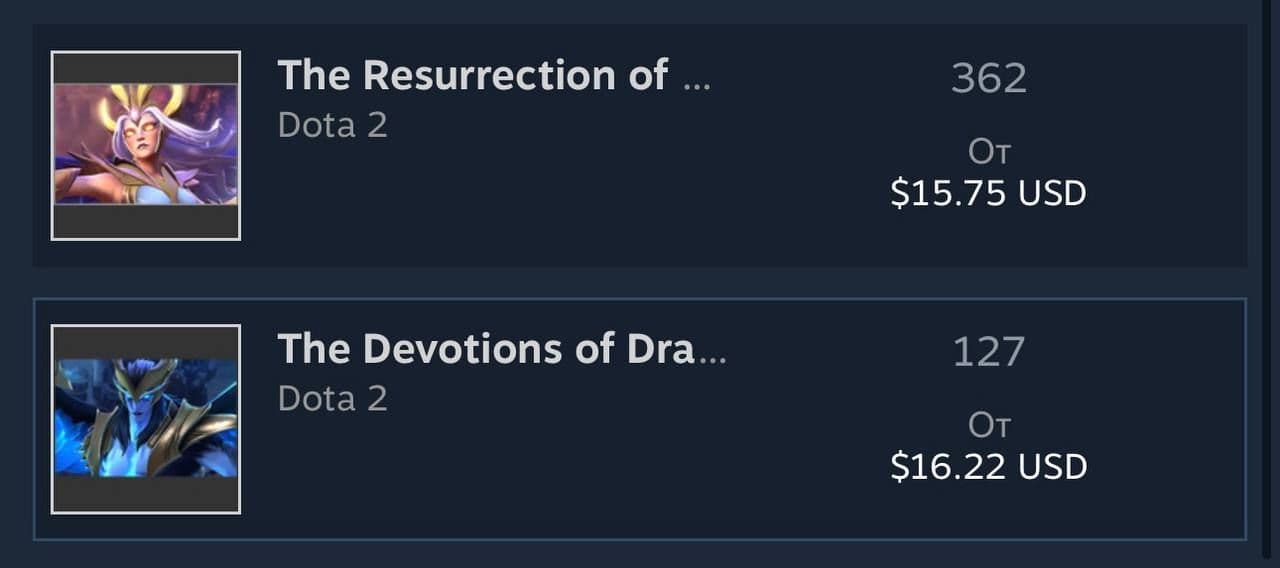Open the Resurrection item thumbnail image
Image resolution: width=1280 pixels, height=568 pixels.
pos(146,145)
